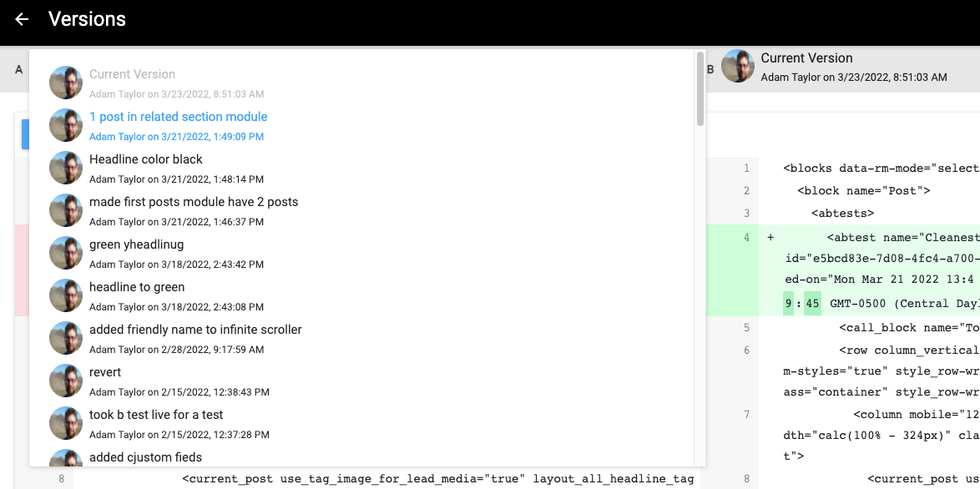Click the version list scrollbar
This screenshot has height=489, width=980.
[699, 90]
